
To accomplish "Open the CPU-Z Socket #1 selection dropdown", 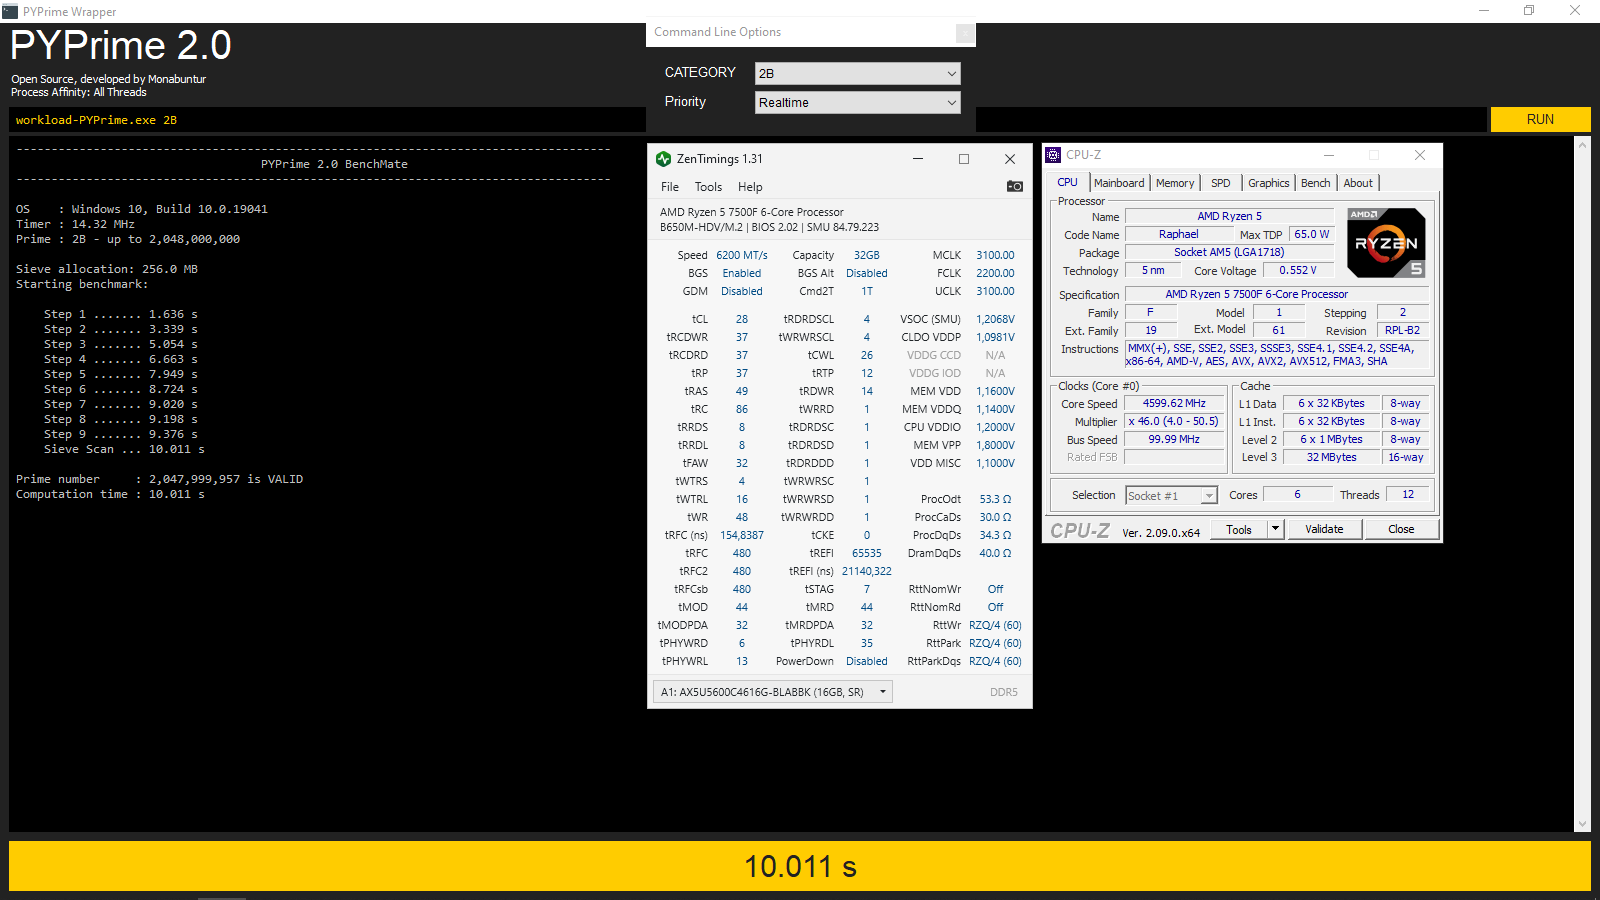I will click(1172, 495).
